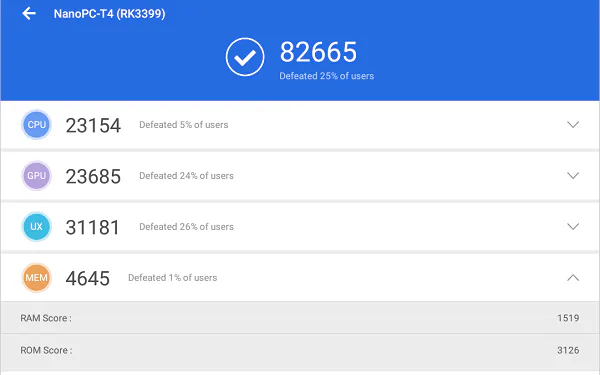Click 'Defeated 1% of users' text

173,278
